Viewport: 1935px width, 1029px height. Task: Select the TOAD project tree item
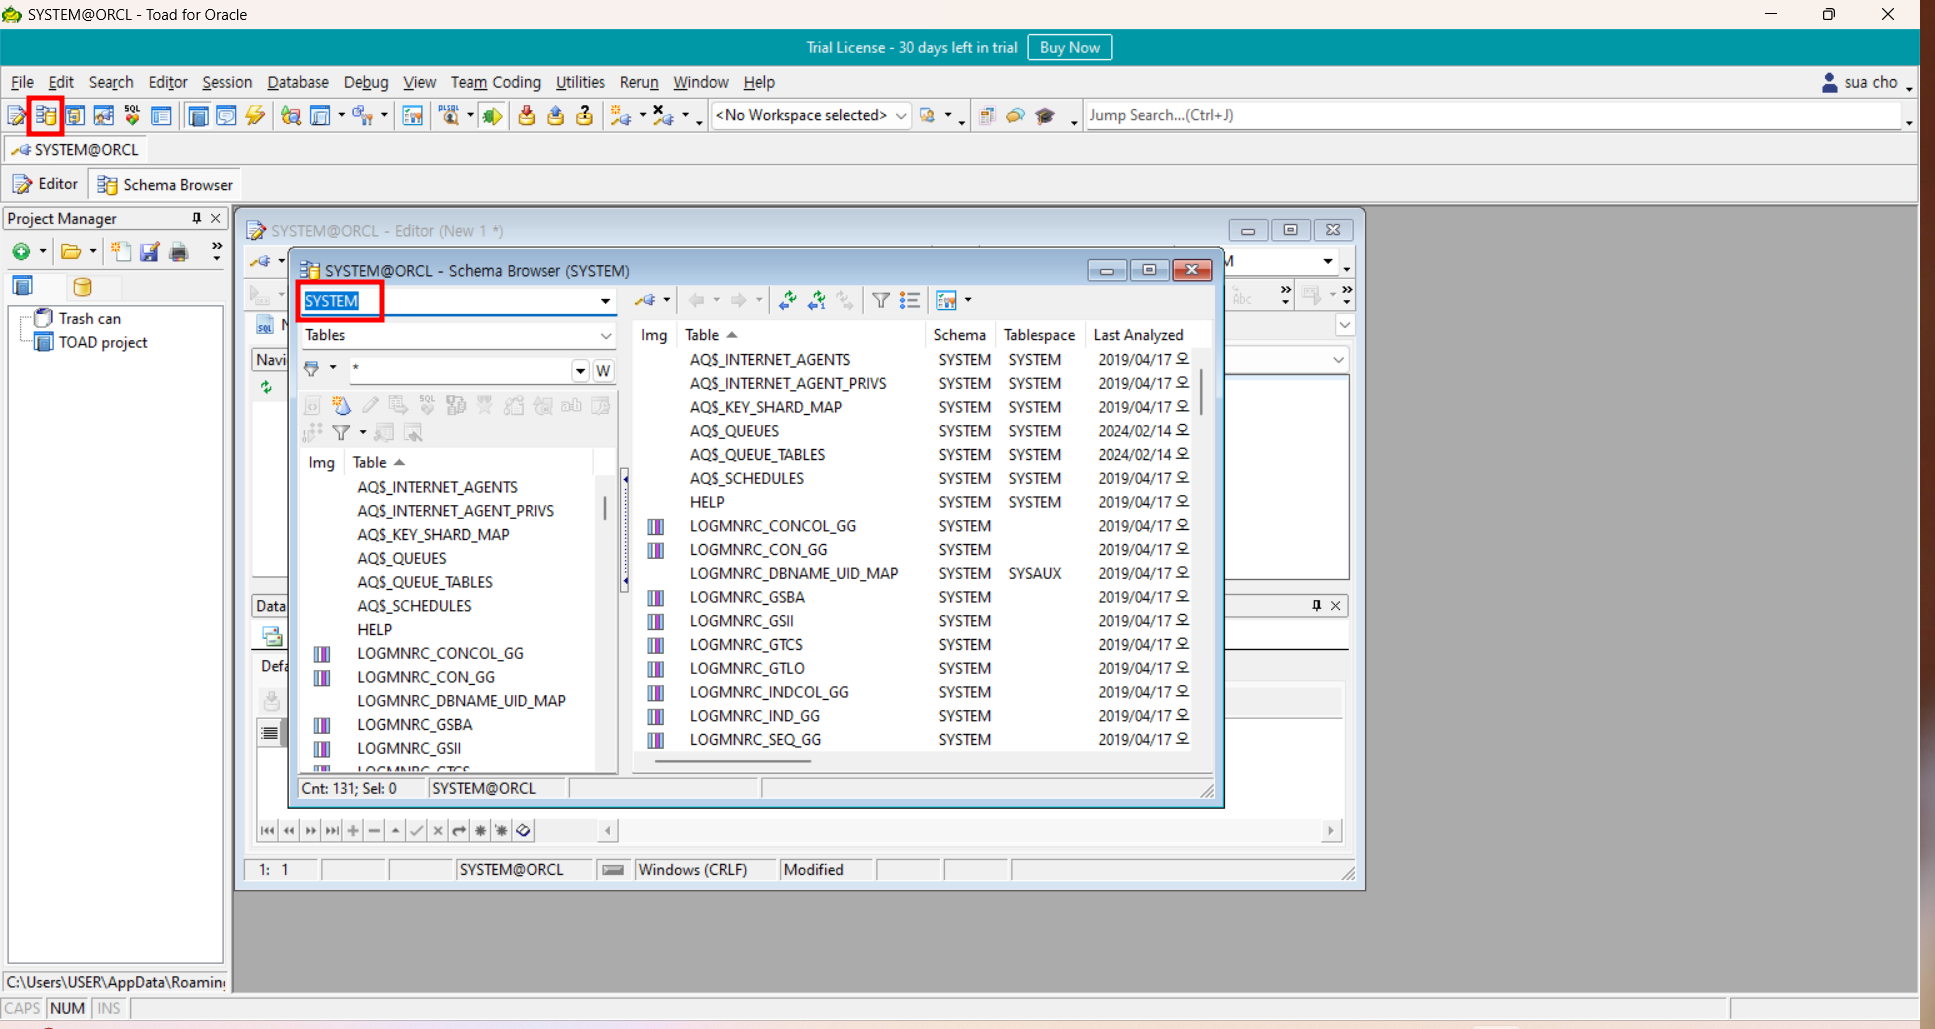103,342
